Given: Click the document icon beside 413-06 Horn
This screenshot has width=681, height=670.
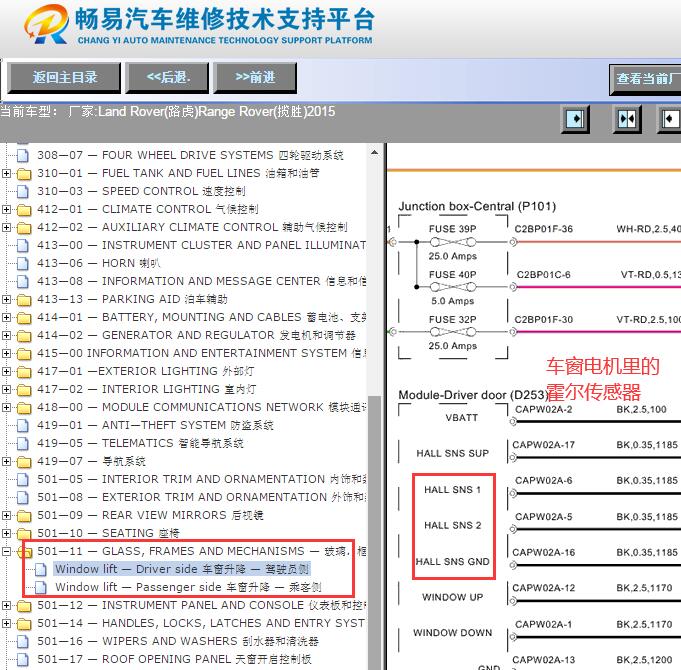Looking at the screenshot, I should click(23, 263).
